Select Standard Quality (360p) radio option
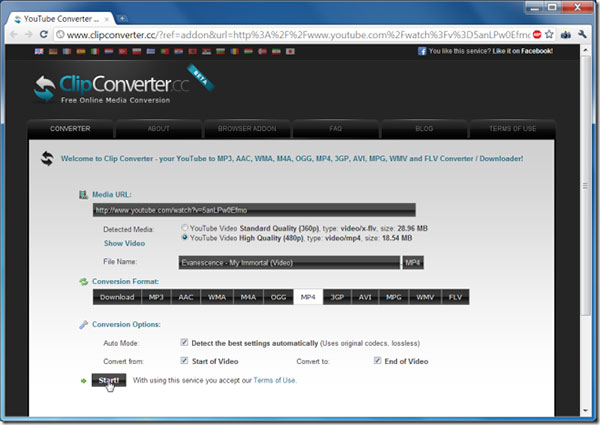 (185, 228)
